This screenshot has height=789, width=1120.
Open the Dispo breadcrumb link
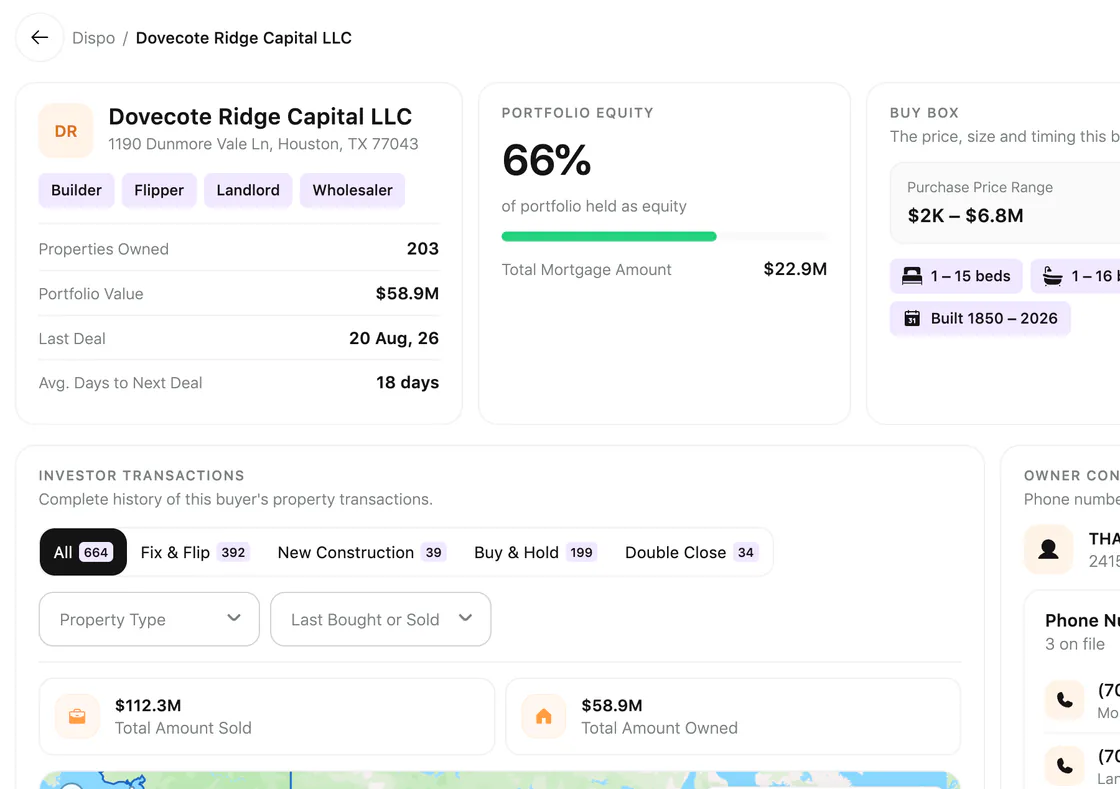coord(94,38)
